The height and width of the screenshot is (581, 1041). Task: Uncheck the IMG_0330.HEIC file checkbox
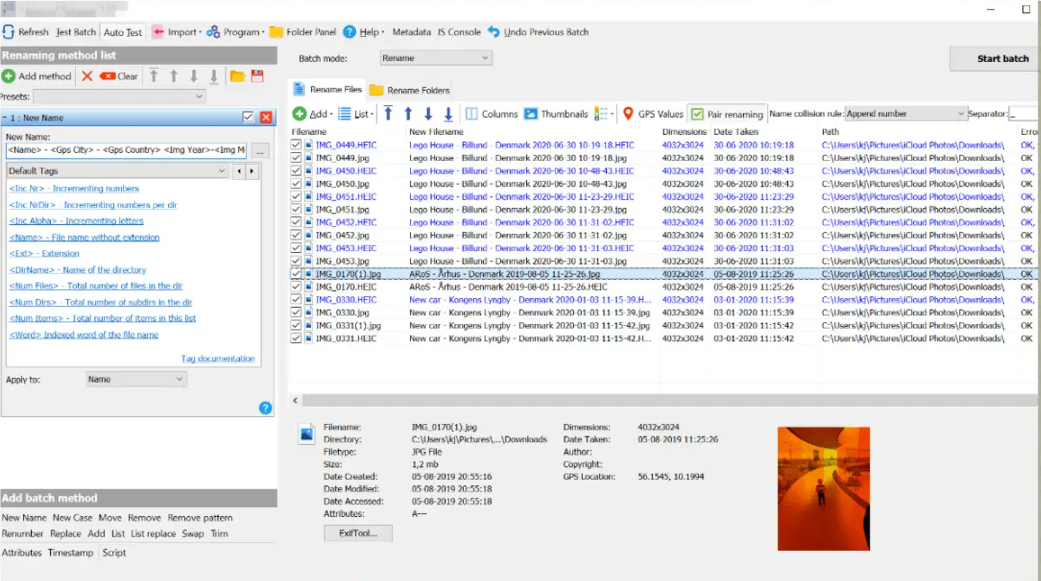(296, 299)
